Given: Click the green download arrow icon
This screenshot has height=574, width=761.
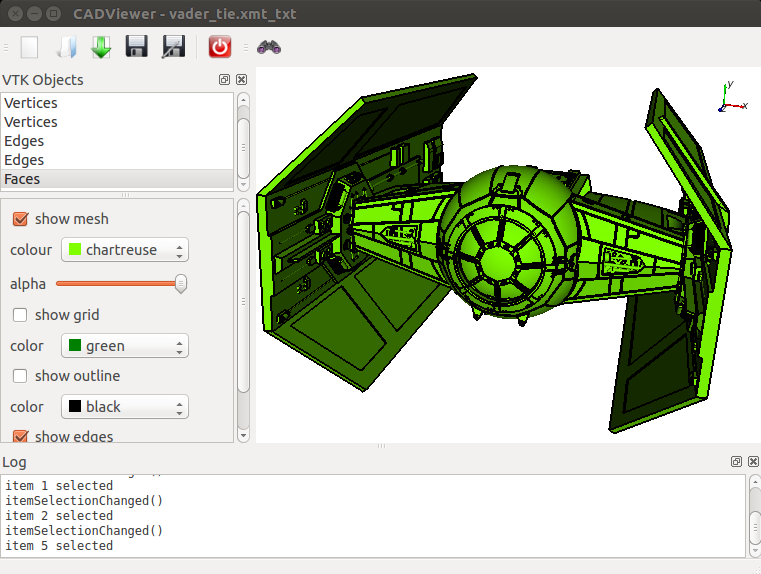Looking at the screenshot, I should pyautogui.click(x=101, y=48).
